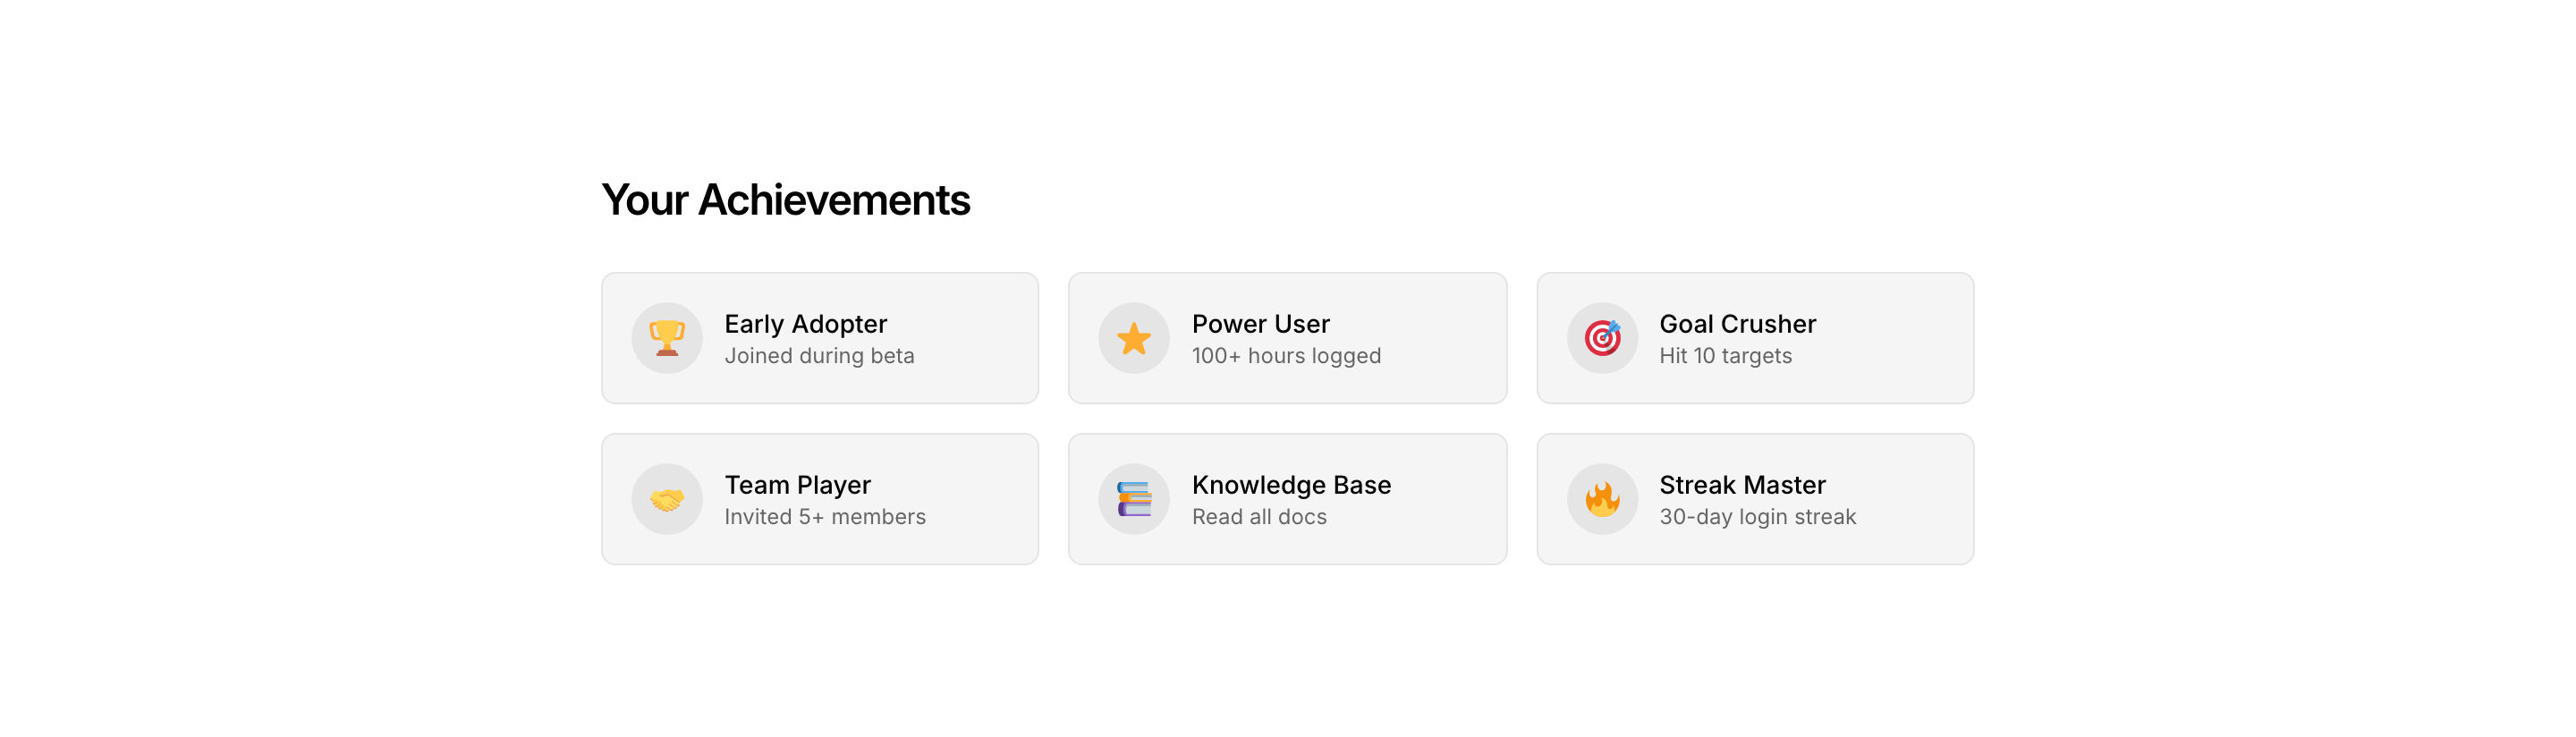Click the "Your Achievements" heading
This screenshot has width=2576, height=737.
point(785,200)
